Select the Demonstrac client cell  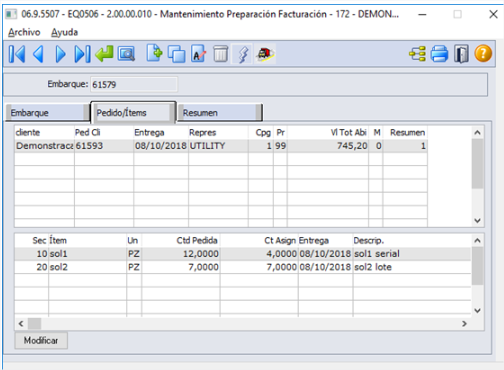click(44, 146)
